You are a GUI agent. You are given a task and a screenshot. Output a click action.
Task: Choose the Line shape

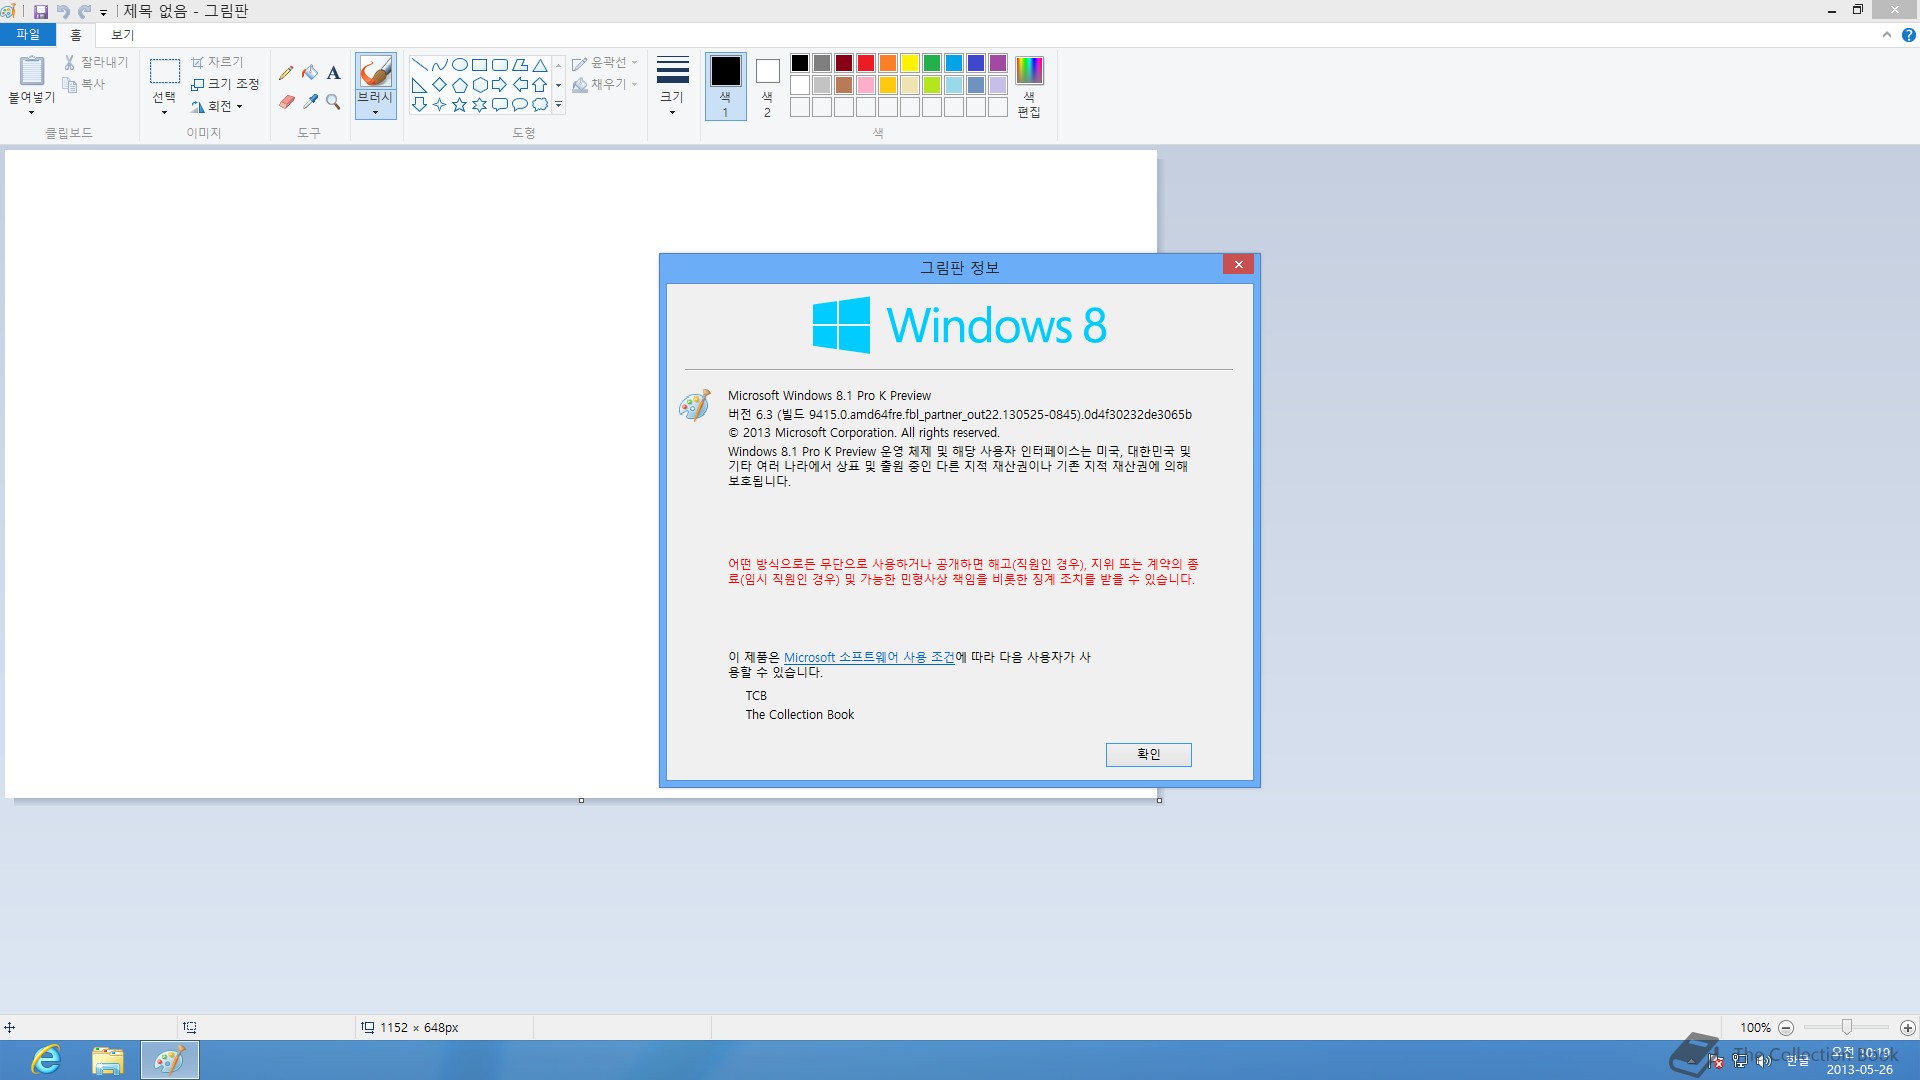pos(420,65)
